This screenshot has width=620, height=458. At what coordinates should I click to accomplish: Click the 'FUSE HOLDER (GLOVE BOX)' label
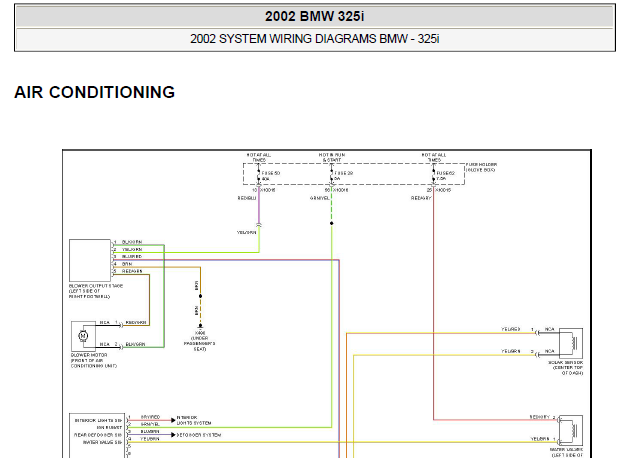point(481,167)
